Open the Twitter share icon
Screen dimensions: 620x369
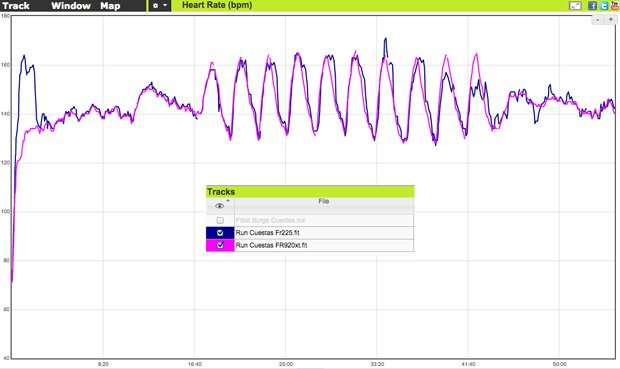[x=604, y=6]
